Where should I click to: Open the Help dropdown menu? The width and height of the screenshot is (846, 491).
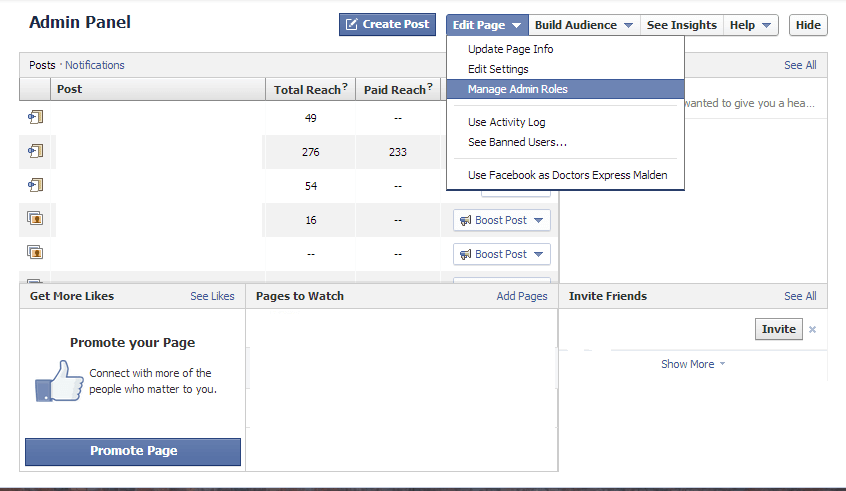(x=751, y=25)
